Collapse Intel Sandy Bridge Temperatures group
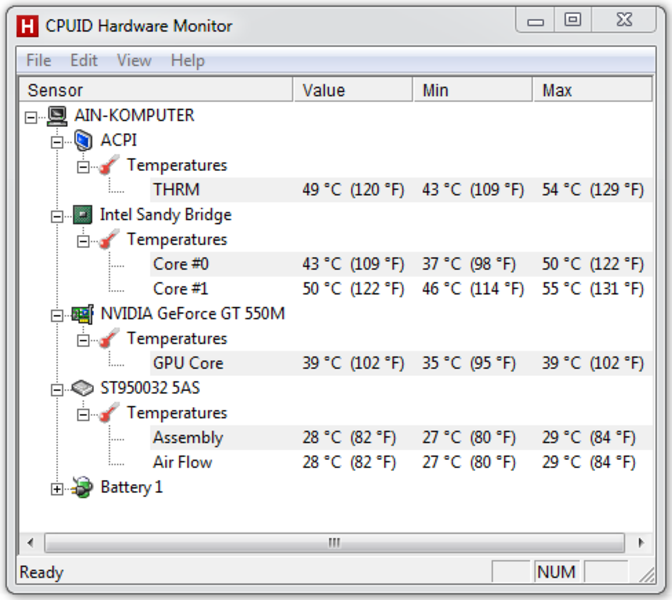Viewport: 672px width, 600px height. [83, 241]
